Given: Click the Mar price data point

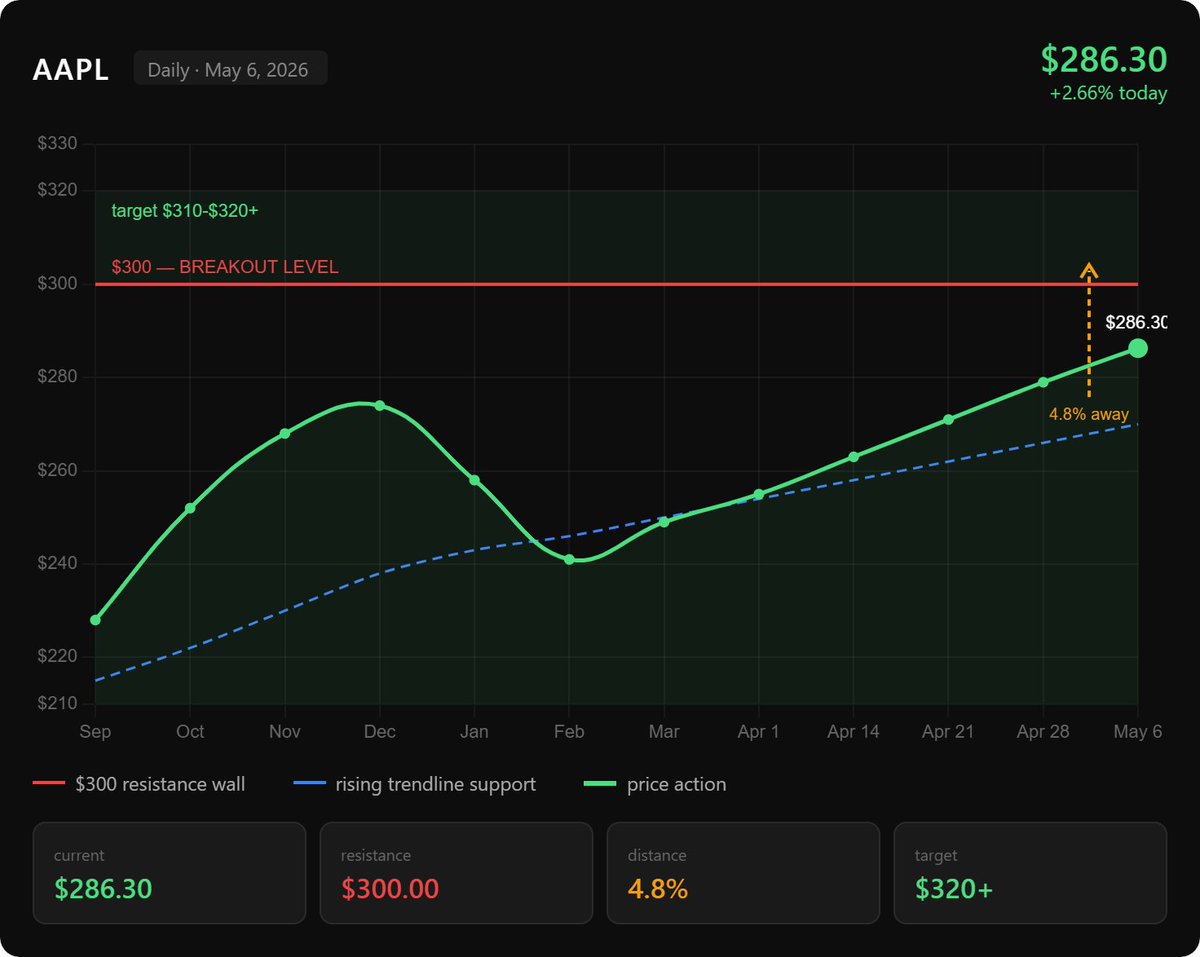Looking at the screenshot, I should [664, 522].
